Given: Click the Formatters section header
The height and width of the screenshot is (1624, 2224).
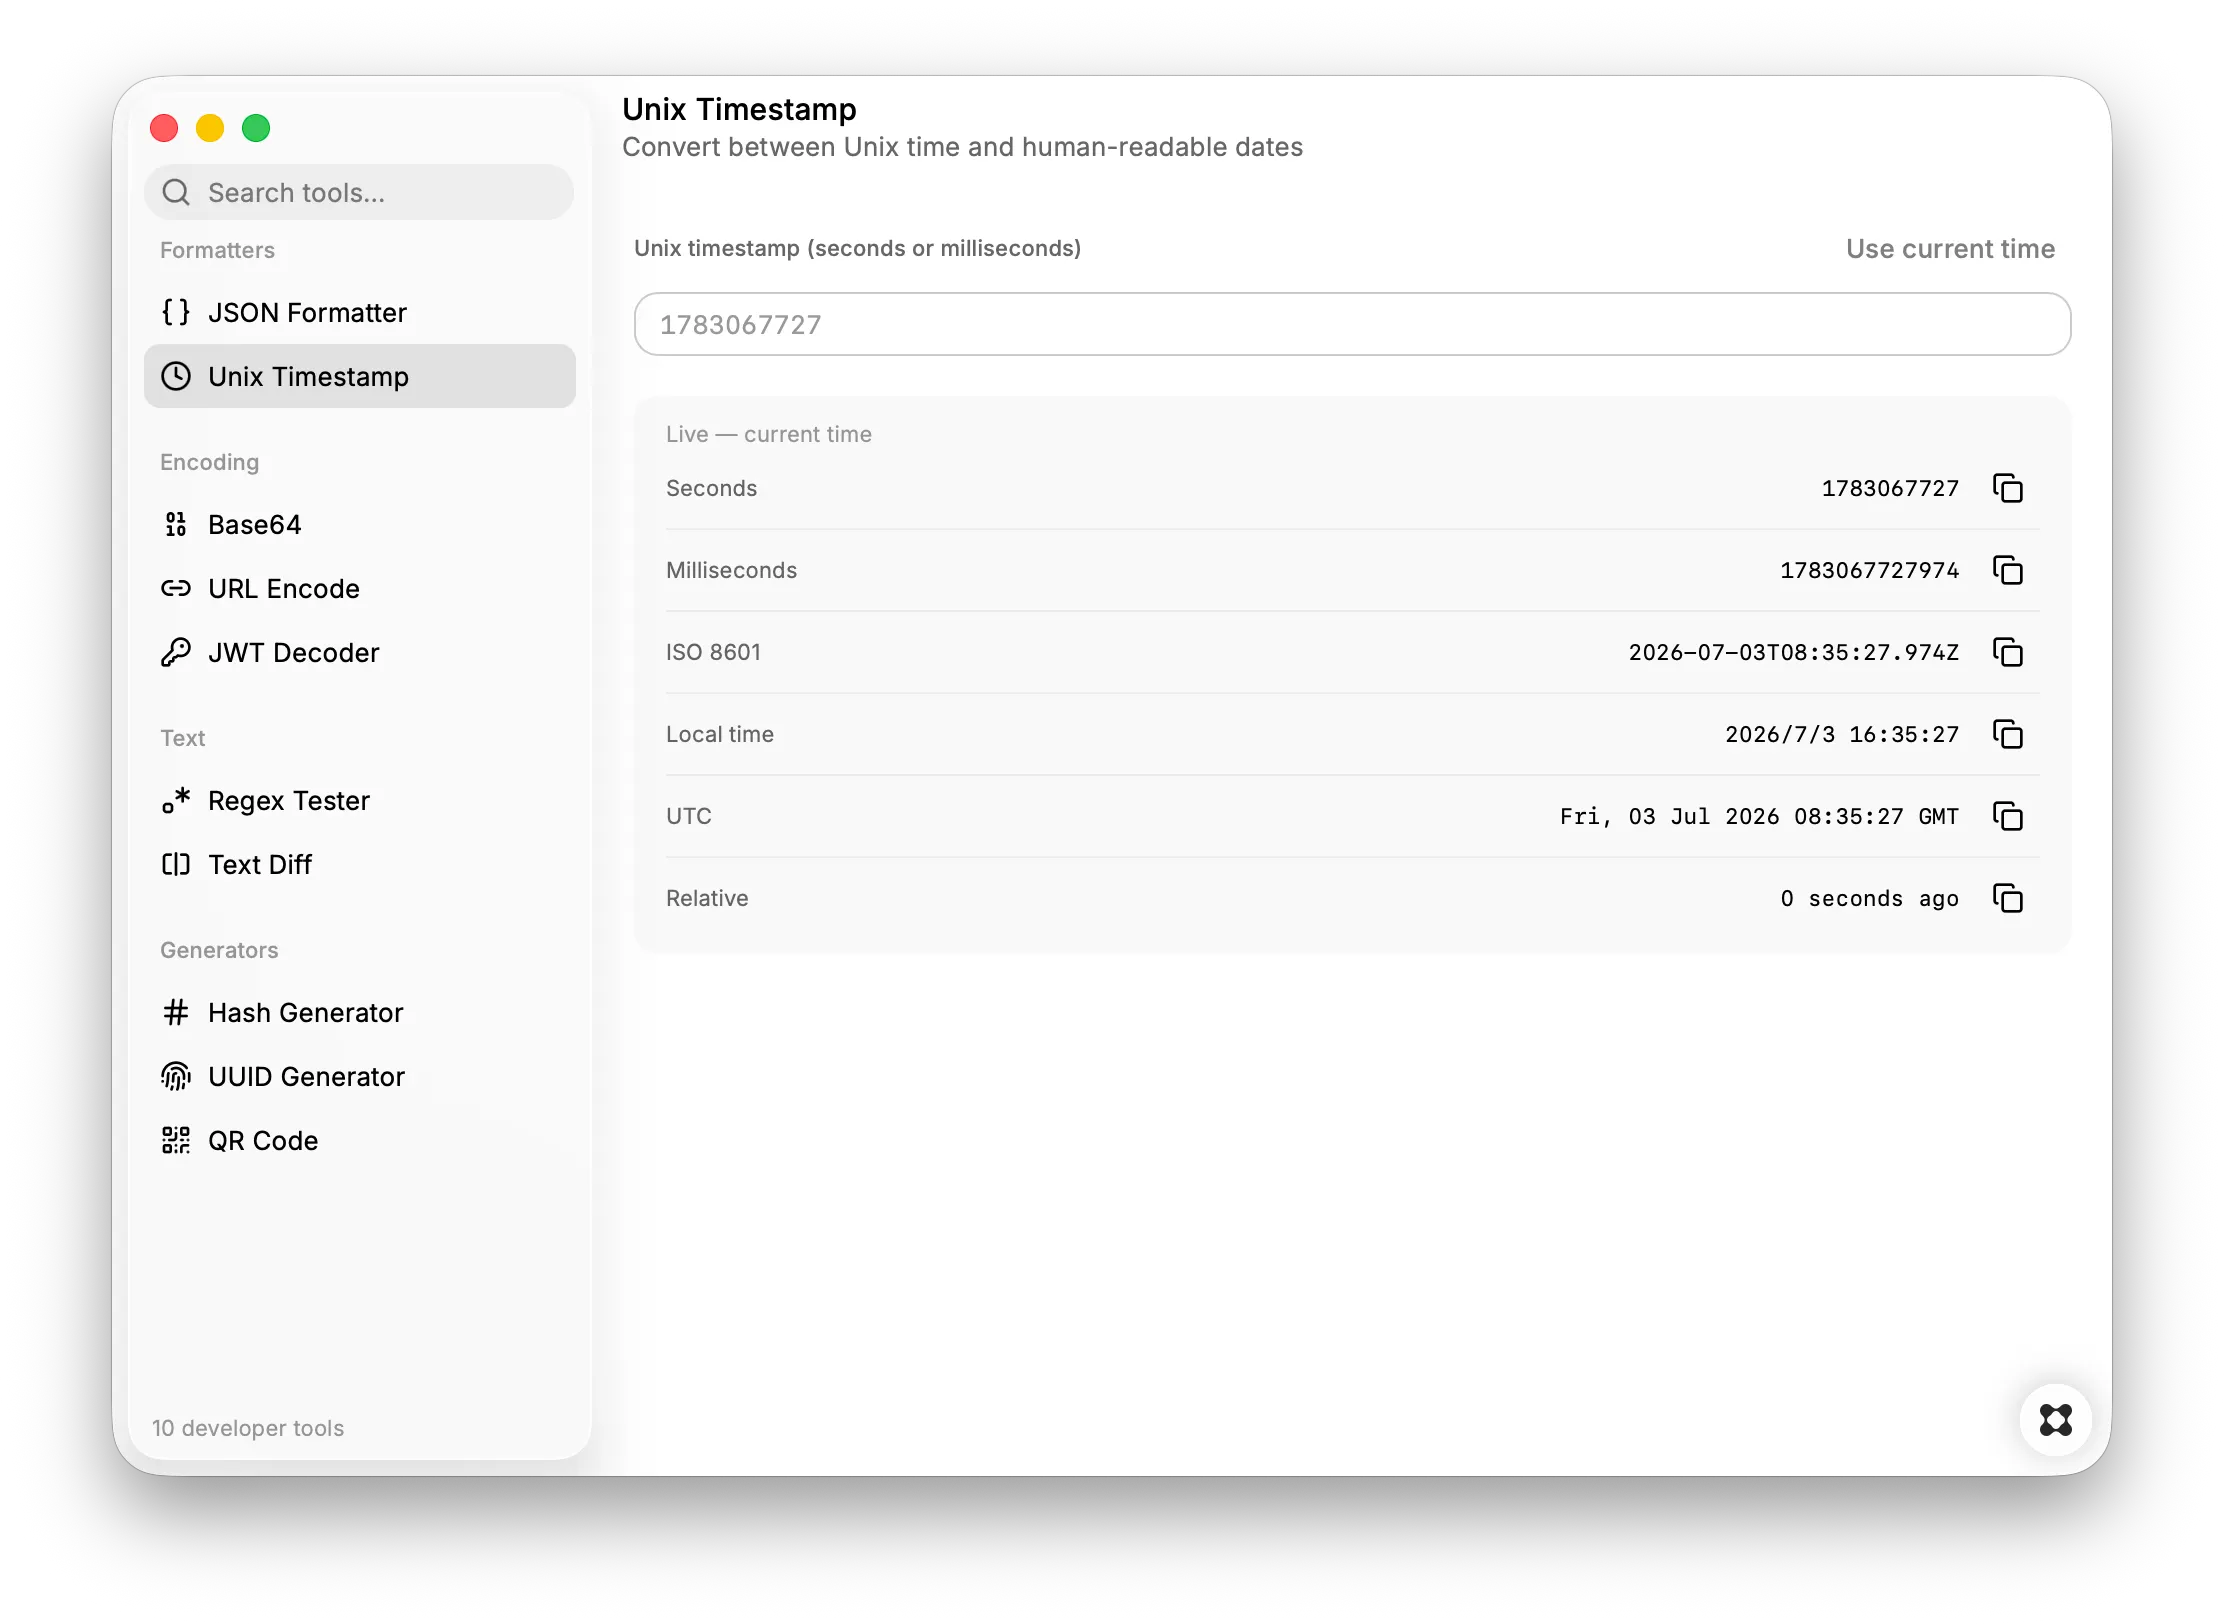Looking at the screenshot, I should (217, 250).
